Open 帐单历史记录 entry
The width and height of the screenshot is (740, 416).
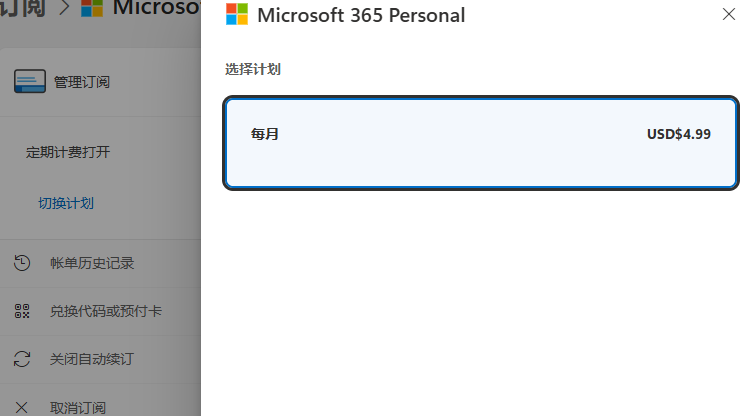[92, 263]
